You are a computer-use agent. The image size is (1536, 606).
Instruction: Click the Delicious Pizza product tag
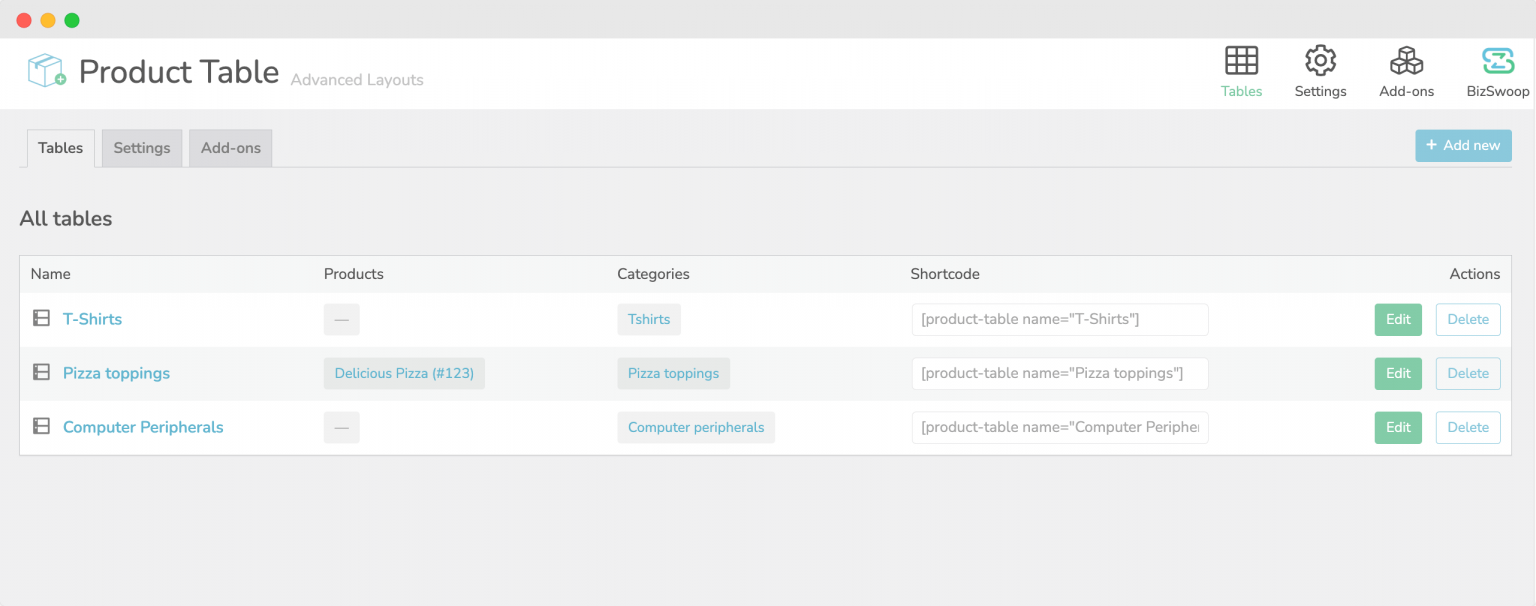point(404,373)
